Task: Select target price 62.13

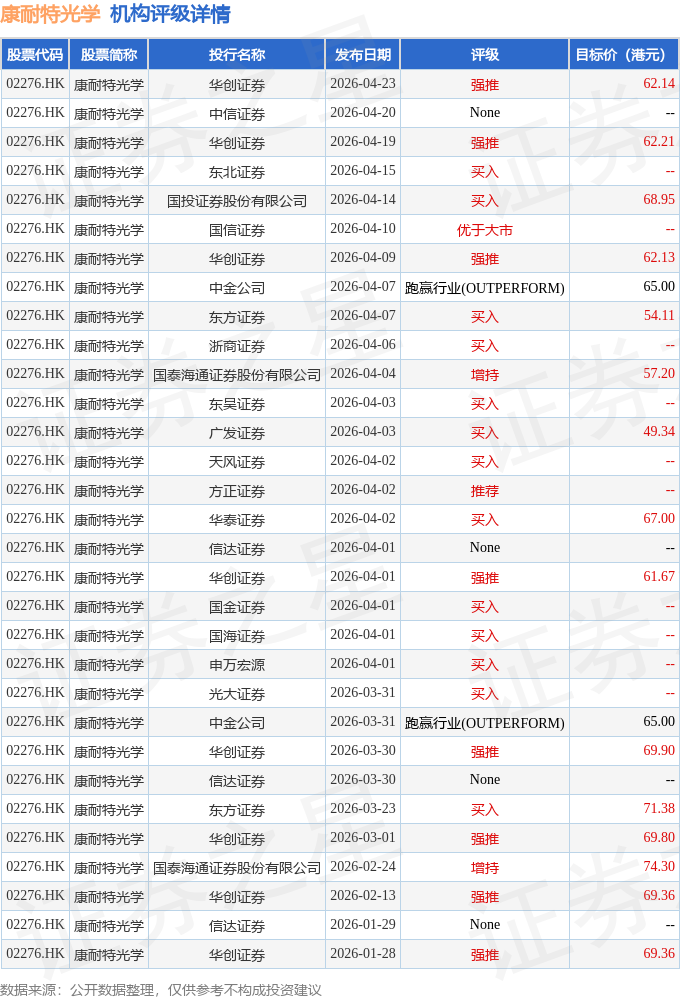Action: click(x=659, y=257)
